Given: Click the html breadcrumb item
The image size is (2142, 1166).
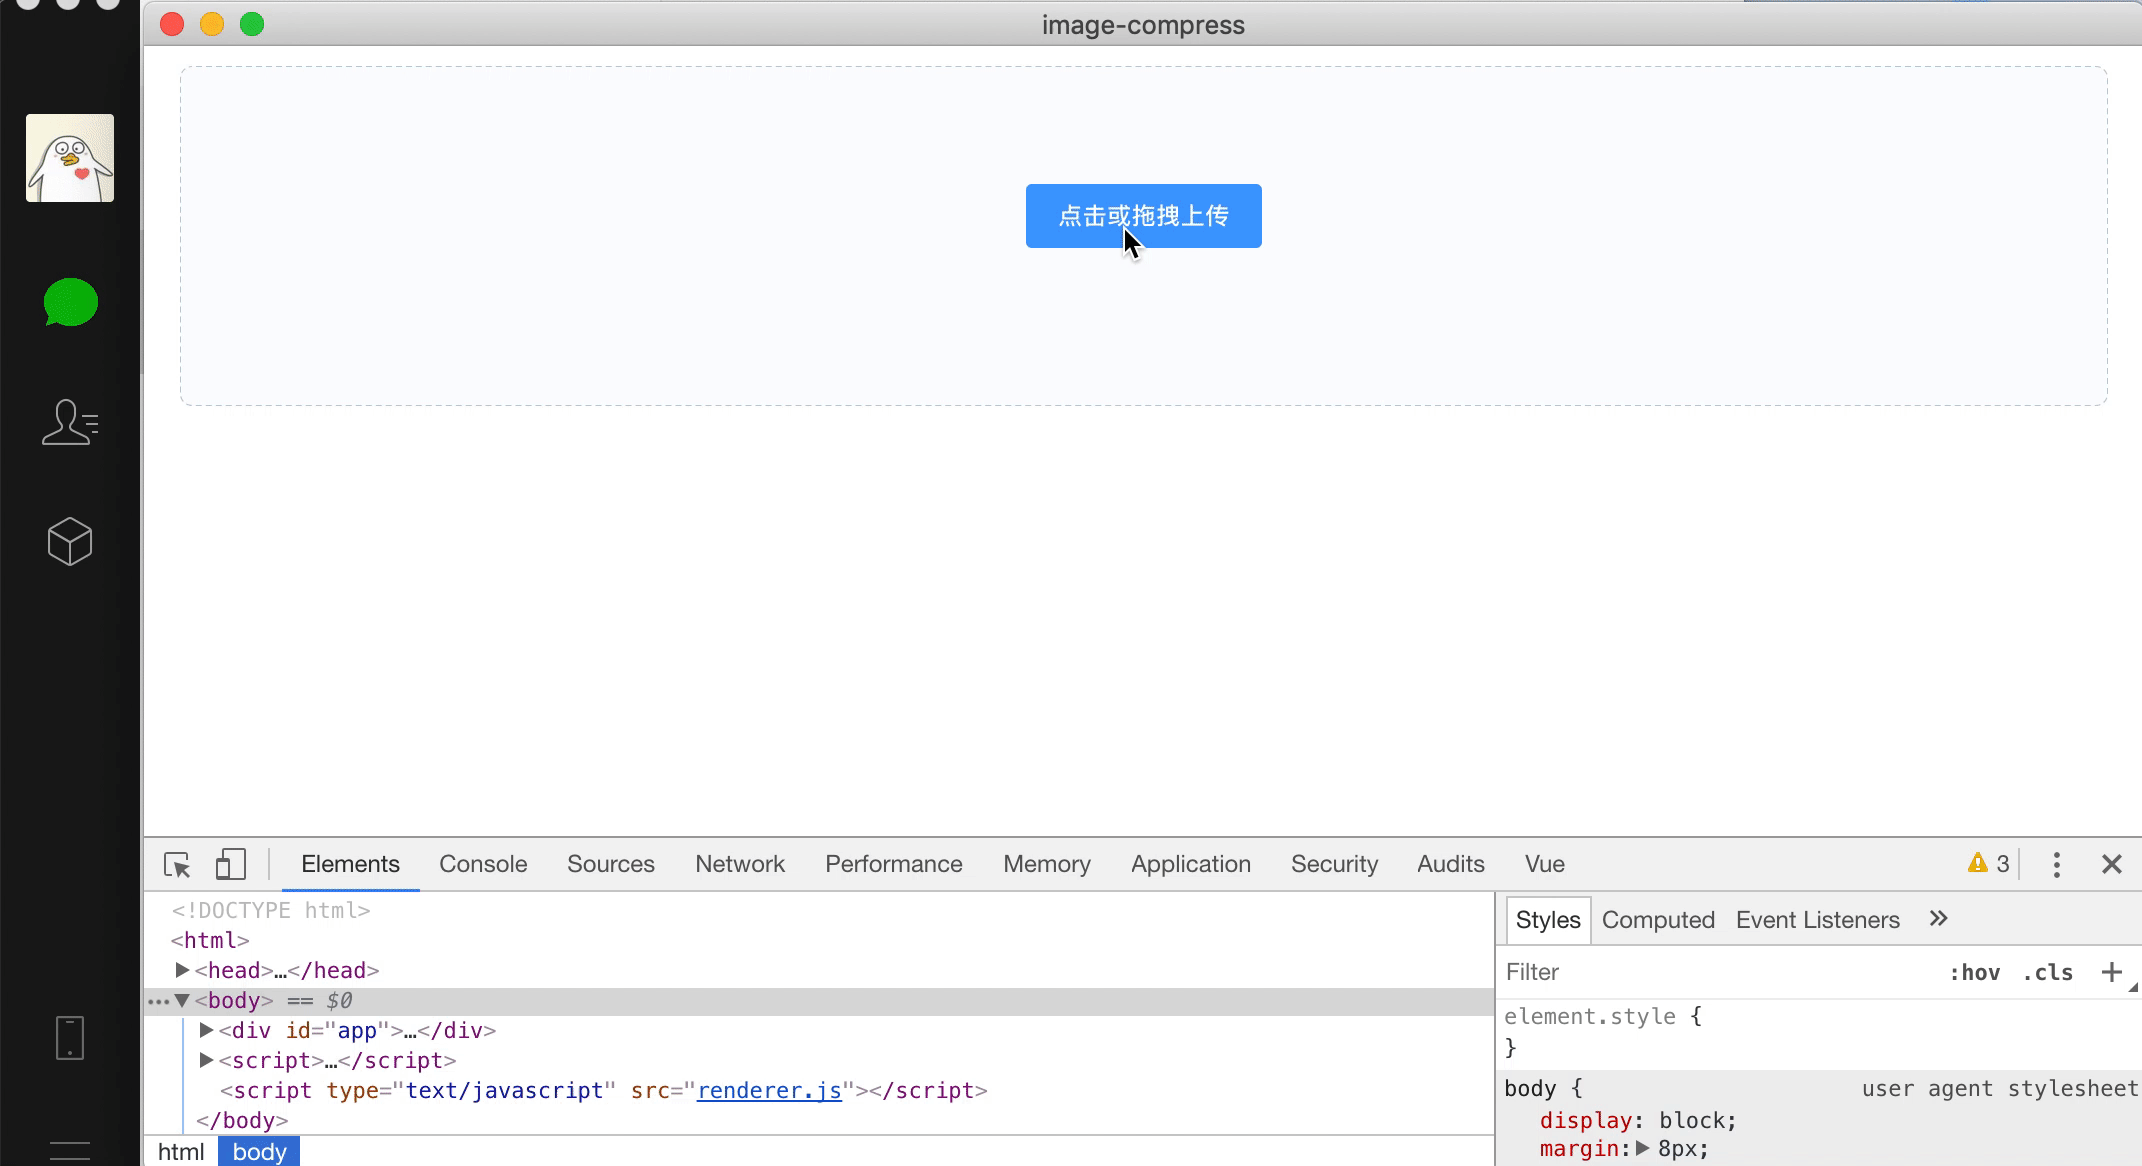Looking at the screenshot, I should click(181, 1152).
